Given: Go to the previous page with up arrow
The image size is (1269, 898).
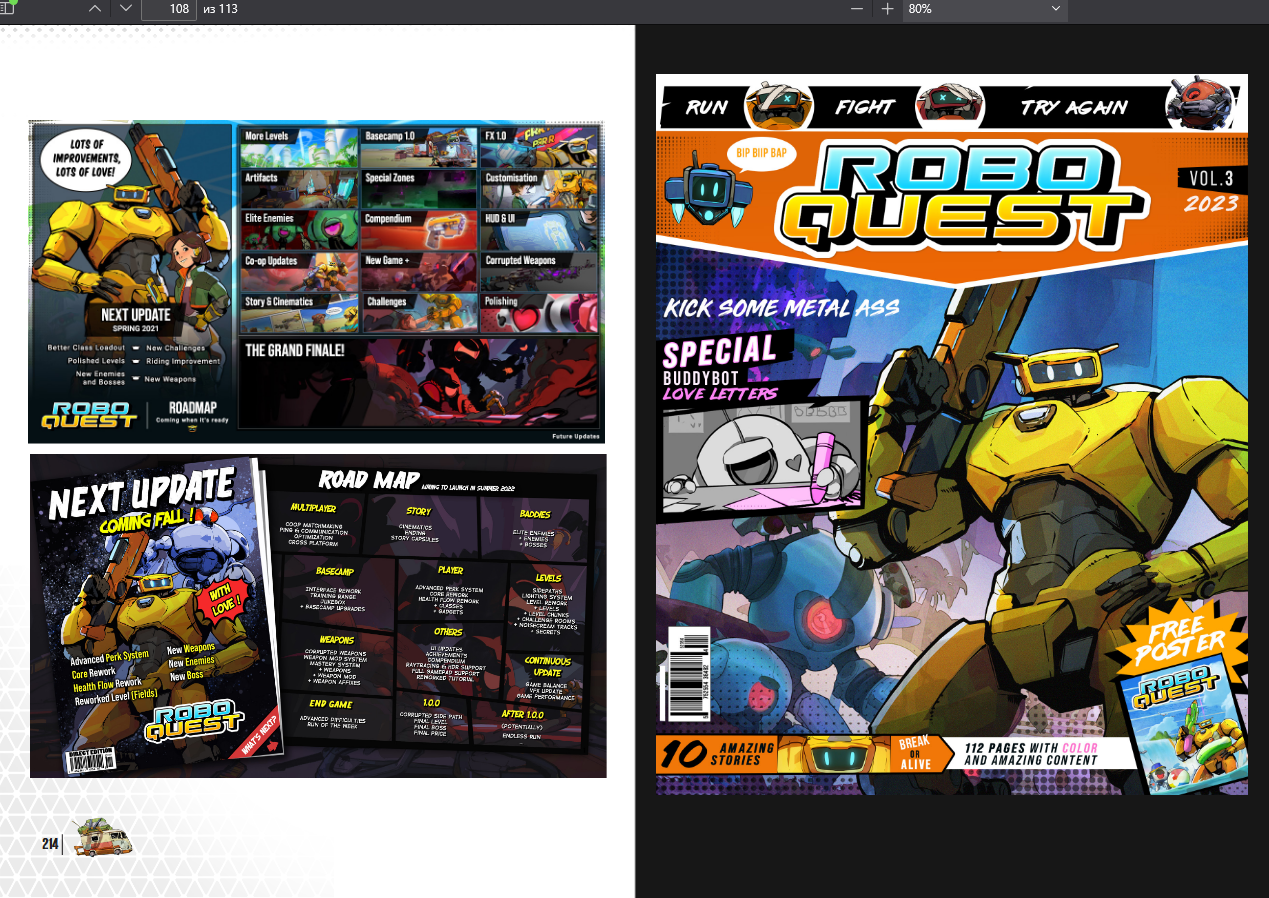Looking at the screenshot, I should point(95,9).
